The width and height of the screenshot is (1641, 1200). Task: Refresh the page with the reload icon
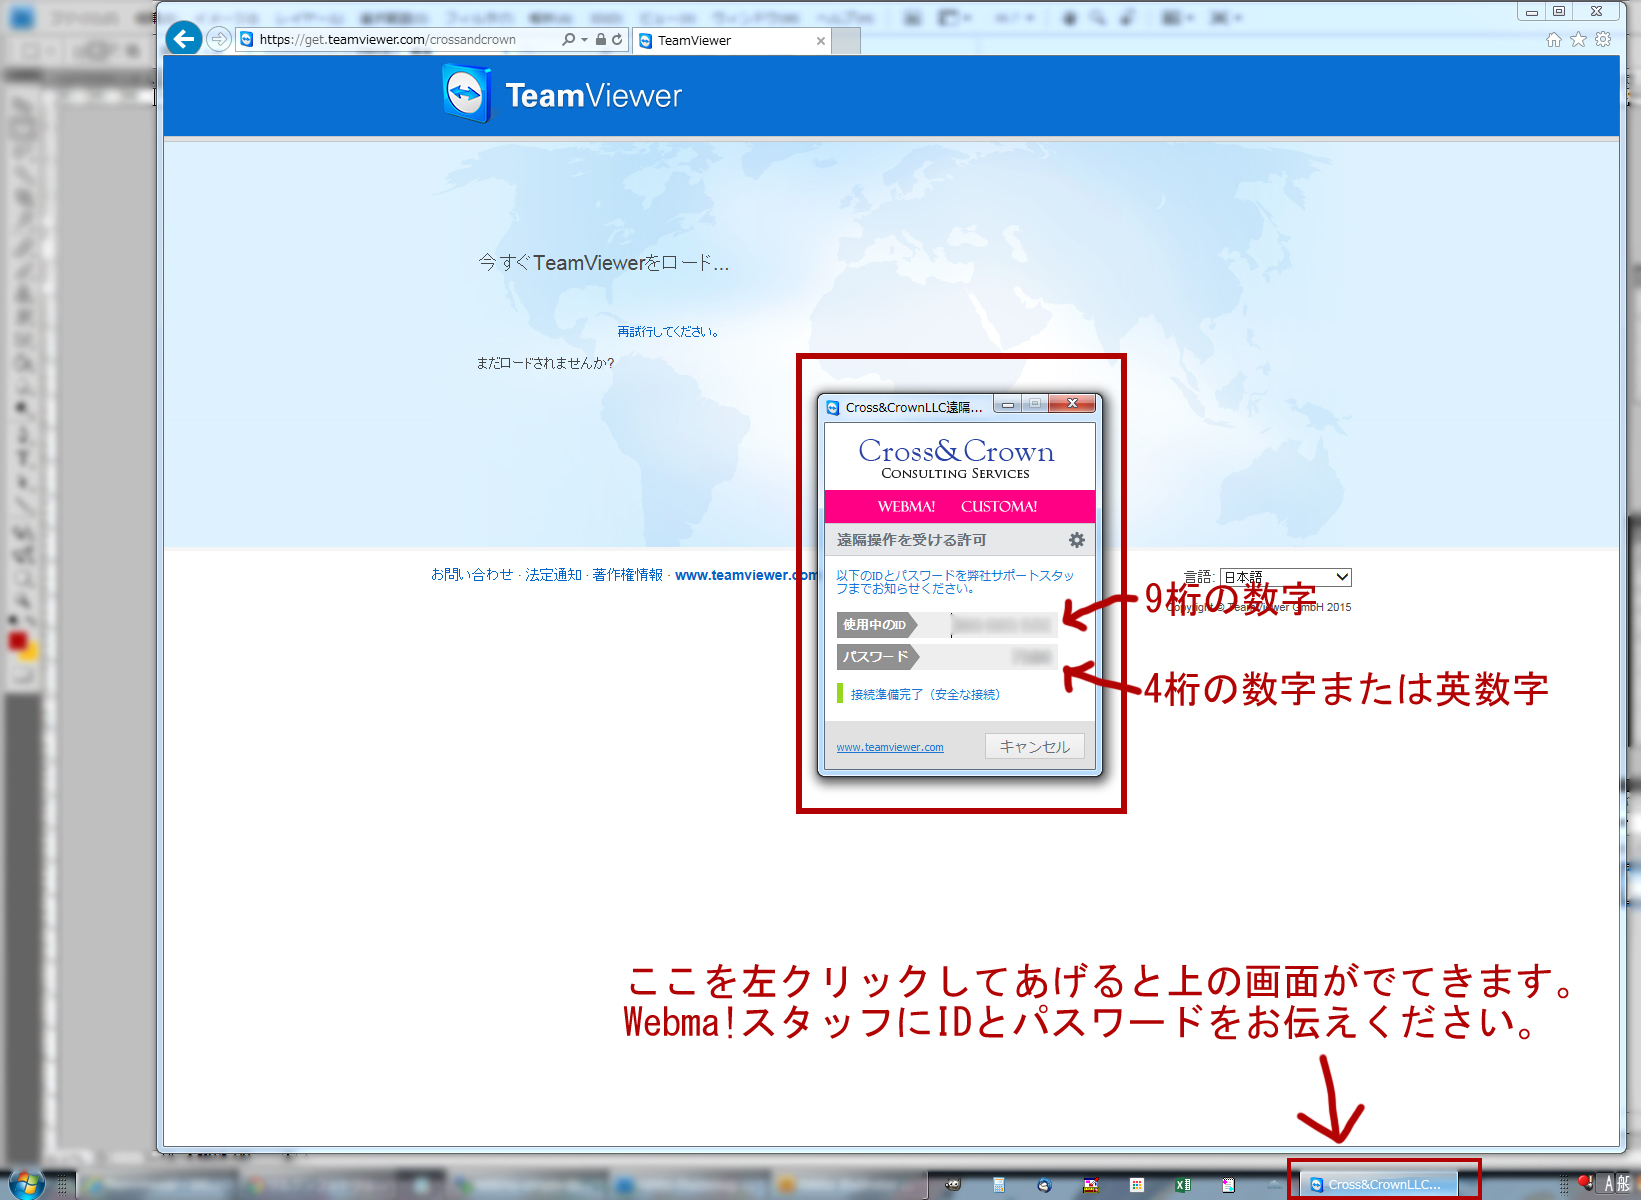click(617, 39)
